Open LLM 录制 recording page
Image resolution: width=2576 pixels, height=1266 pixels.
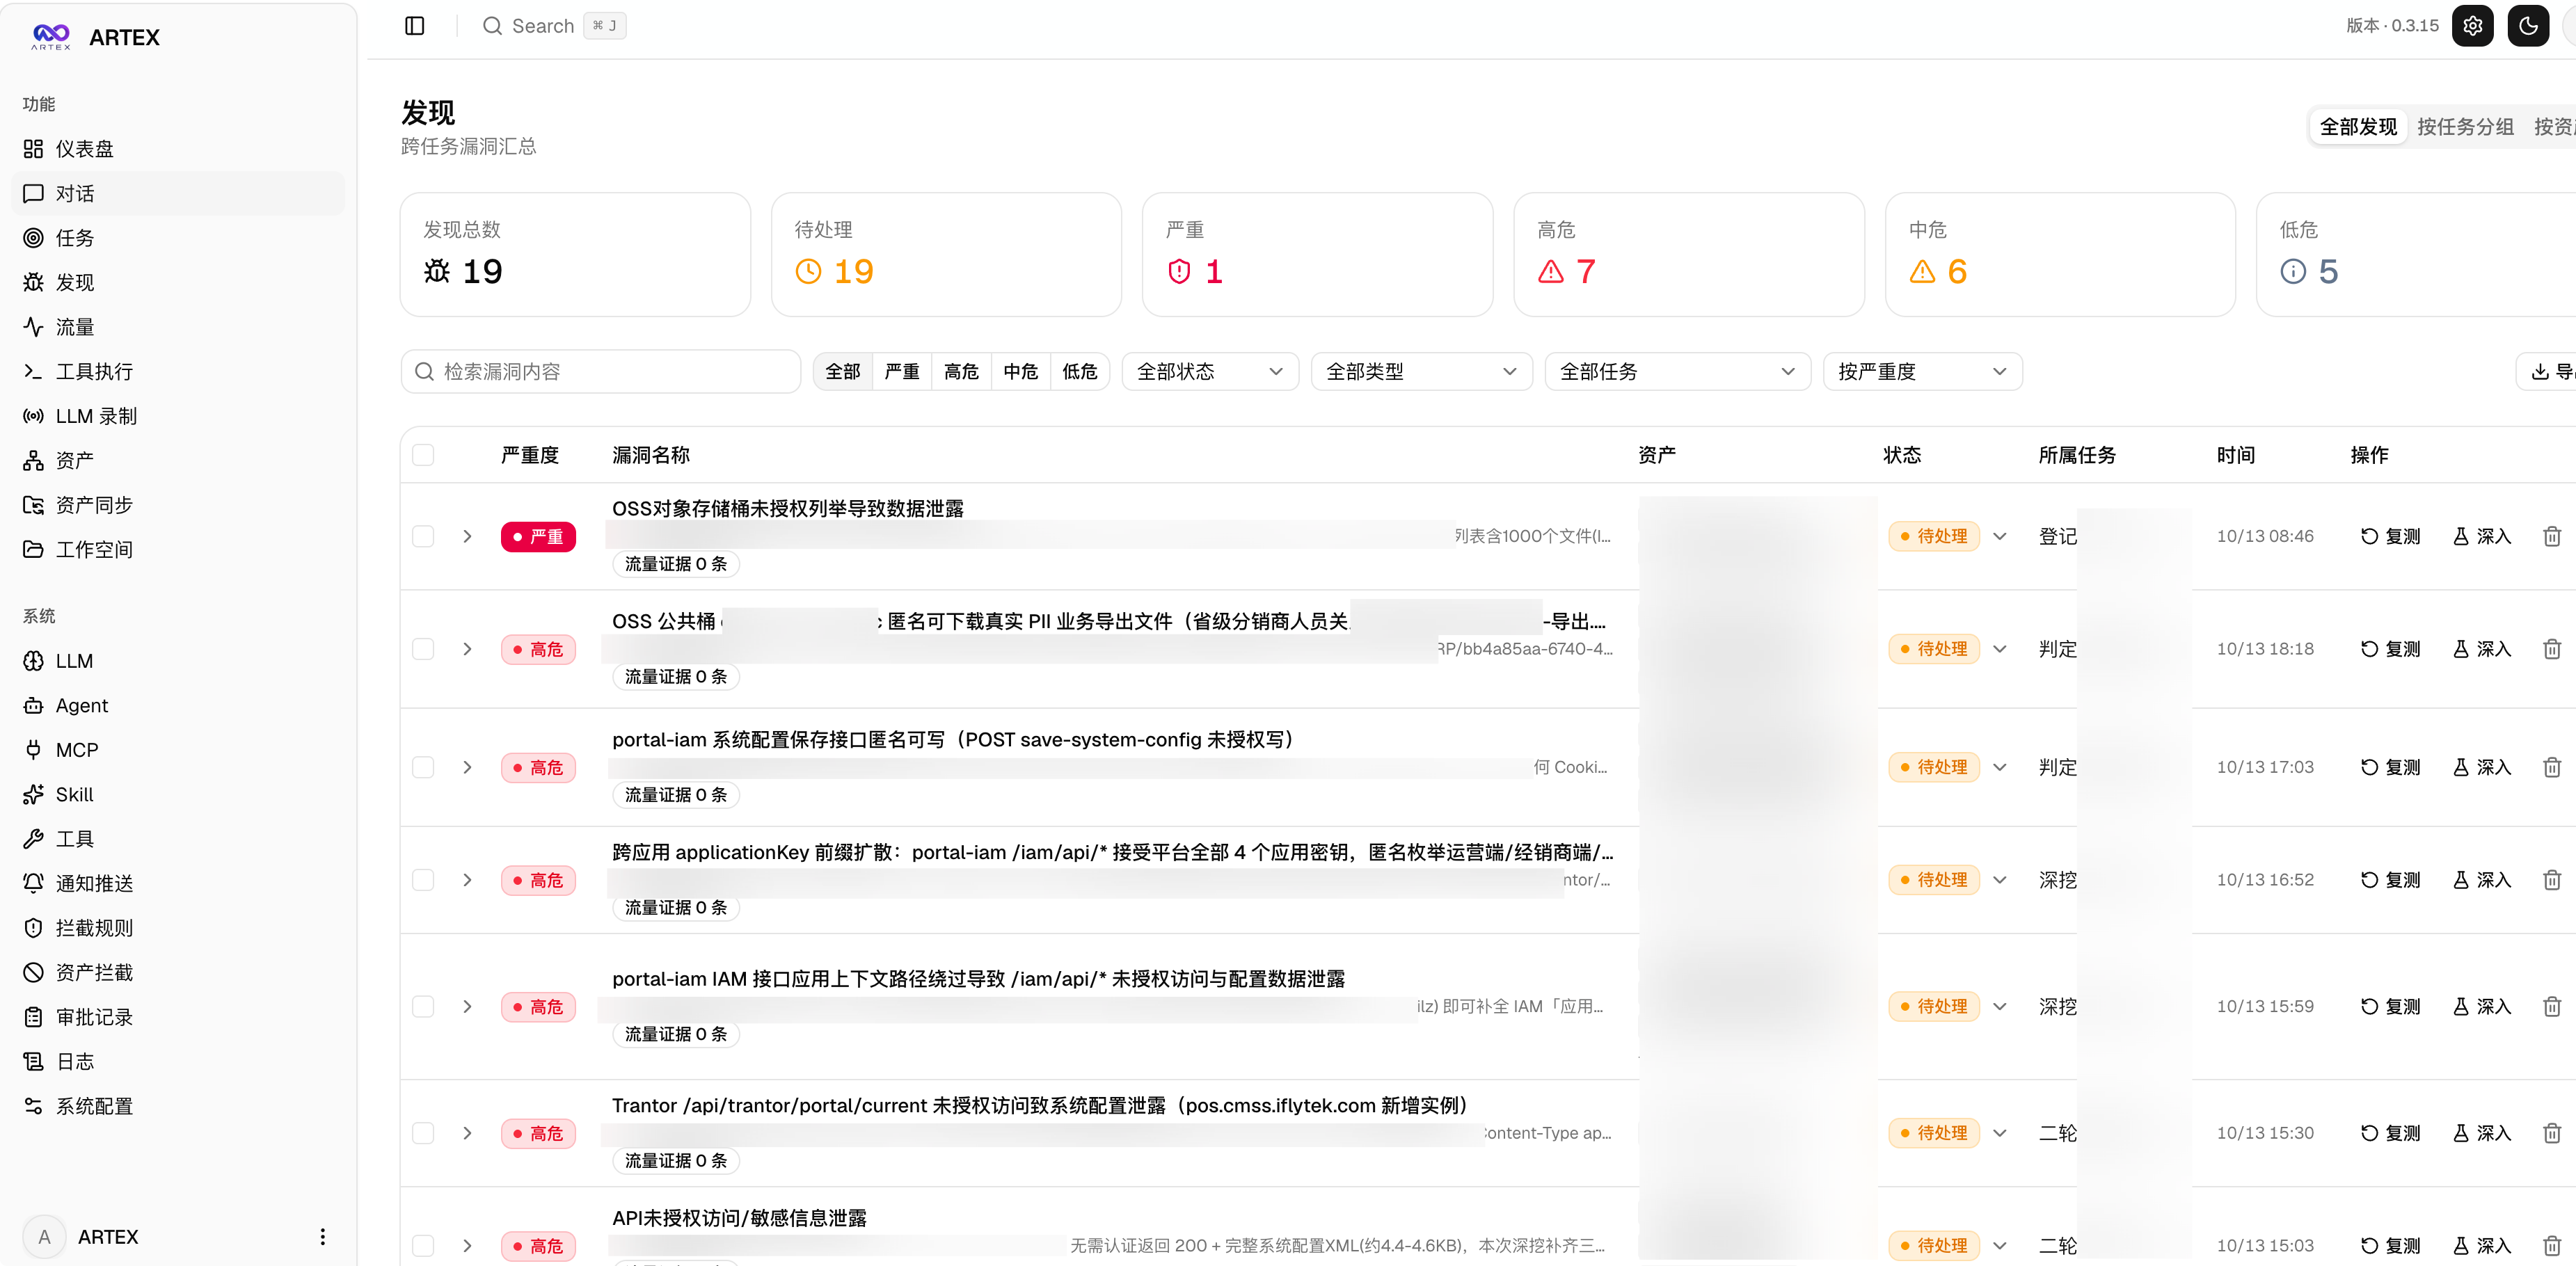point(178,416)
